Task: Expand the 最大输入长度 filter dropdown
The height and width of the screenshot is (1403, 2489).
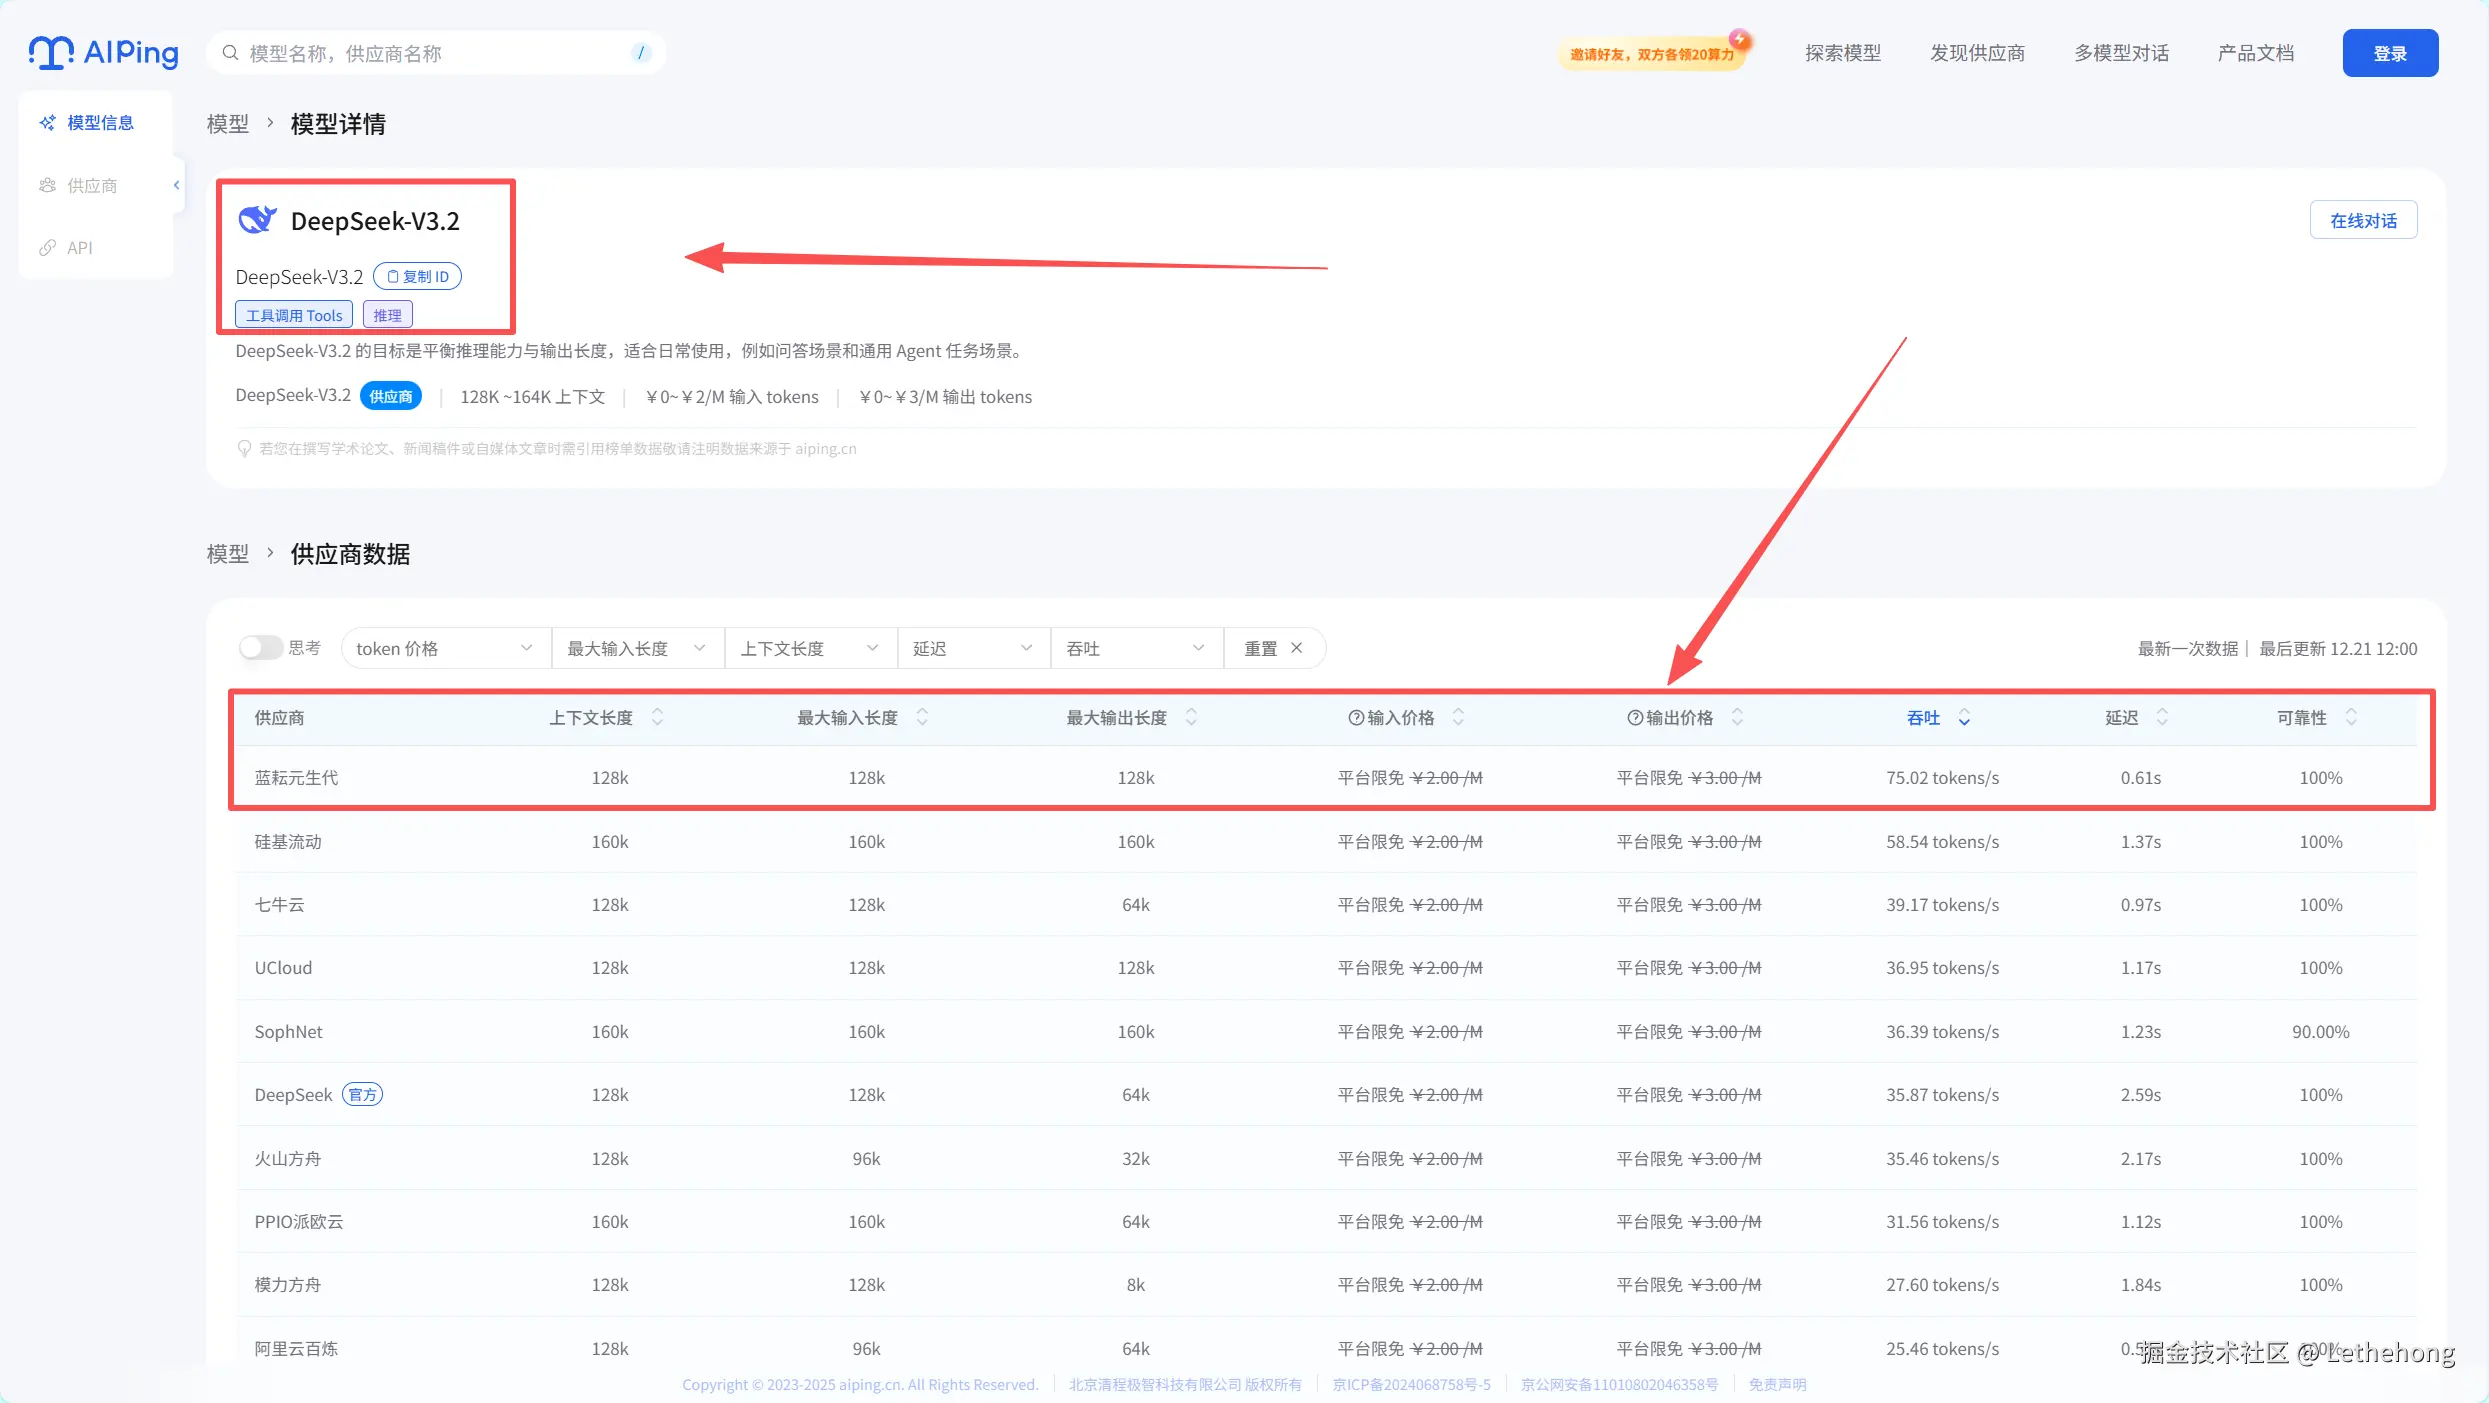Action: point(636,649)
